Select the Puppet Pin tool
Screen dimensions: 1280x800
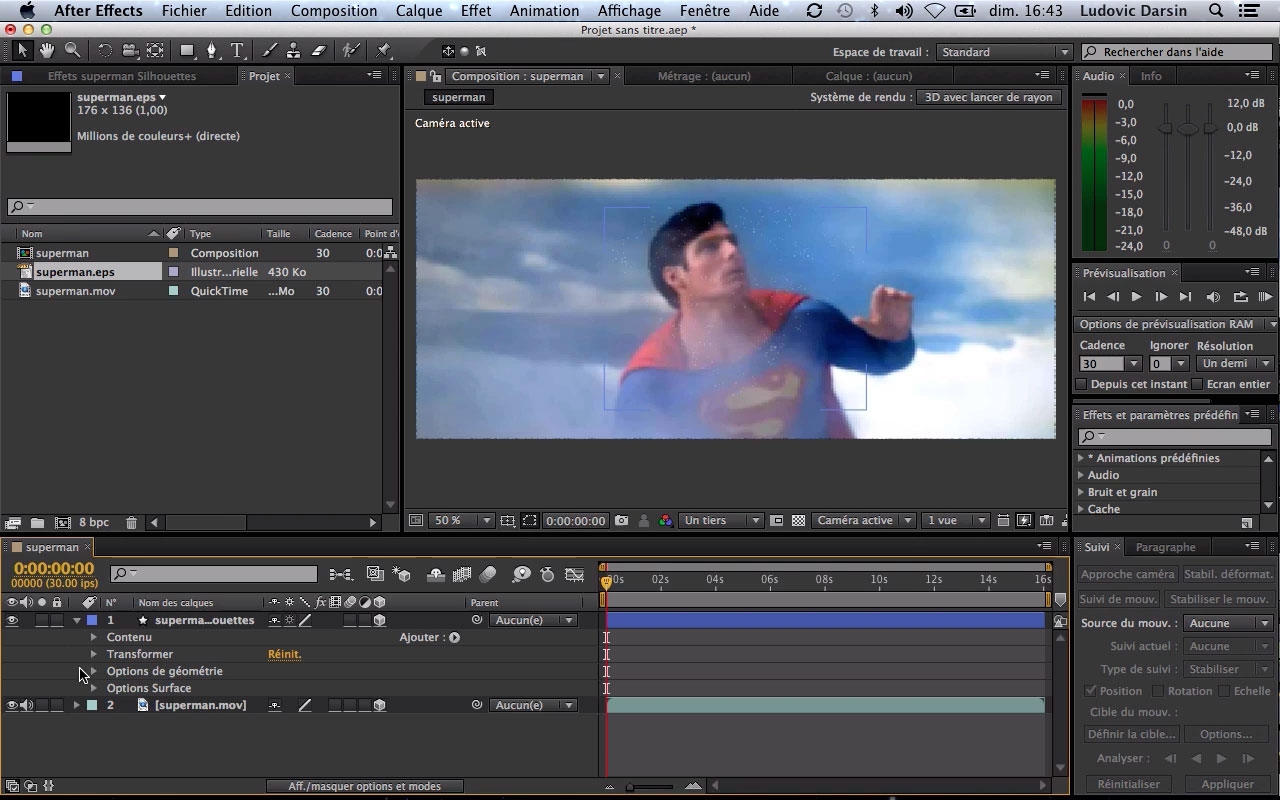pos(383,50)
